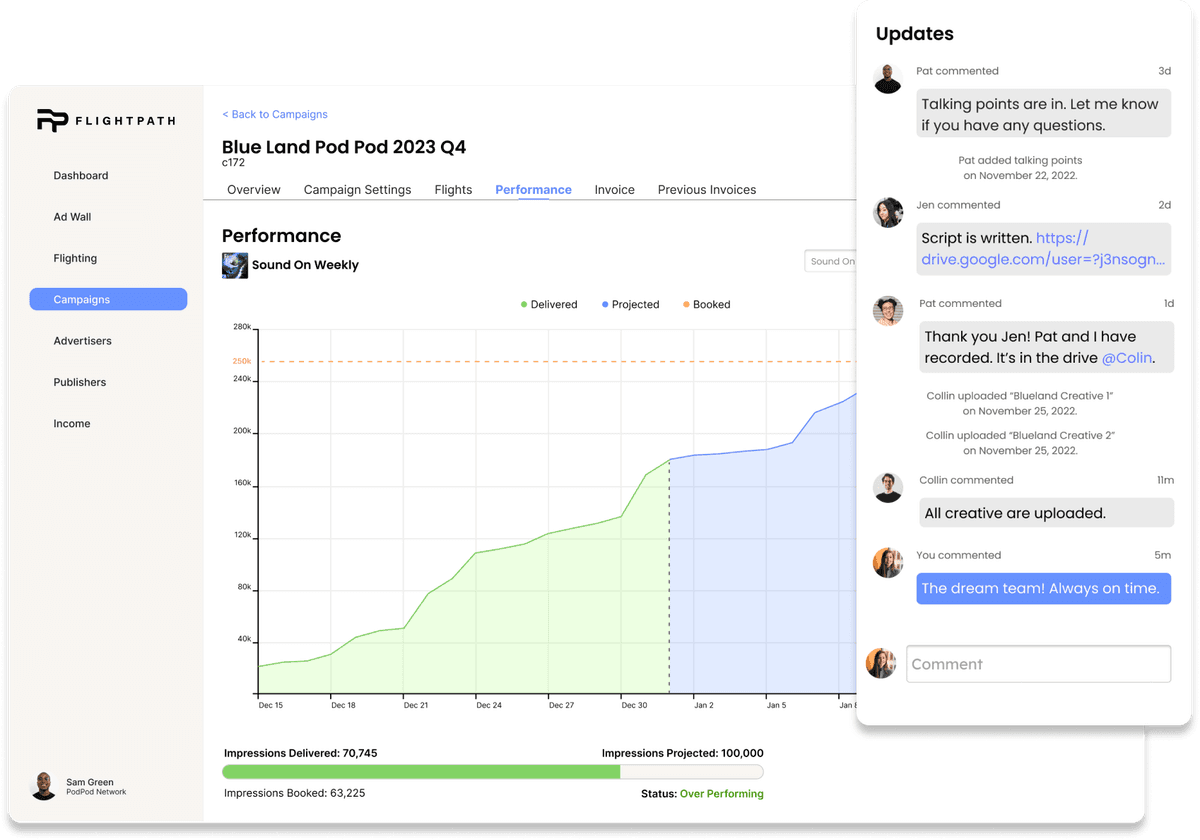Click the '2d' timestamp on Jen's comment
Screen dimensions: 1200x840
point(1164,205)
